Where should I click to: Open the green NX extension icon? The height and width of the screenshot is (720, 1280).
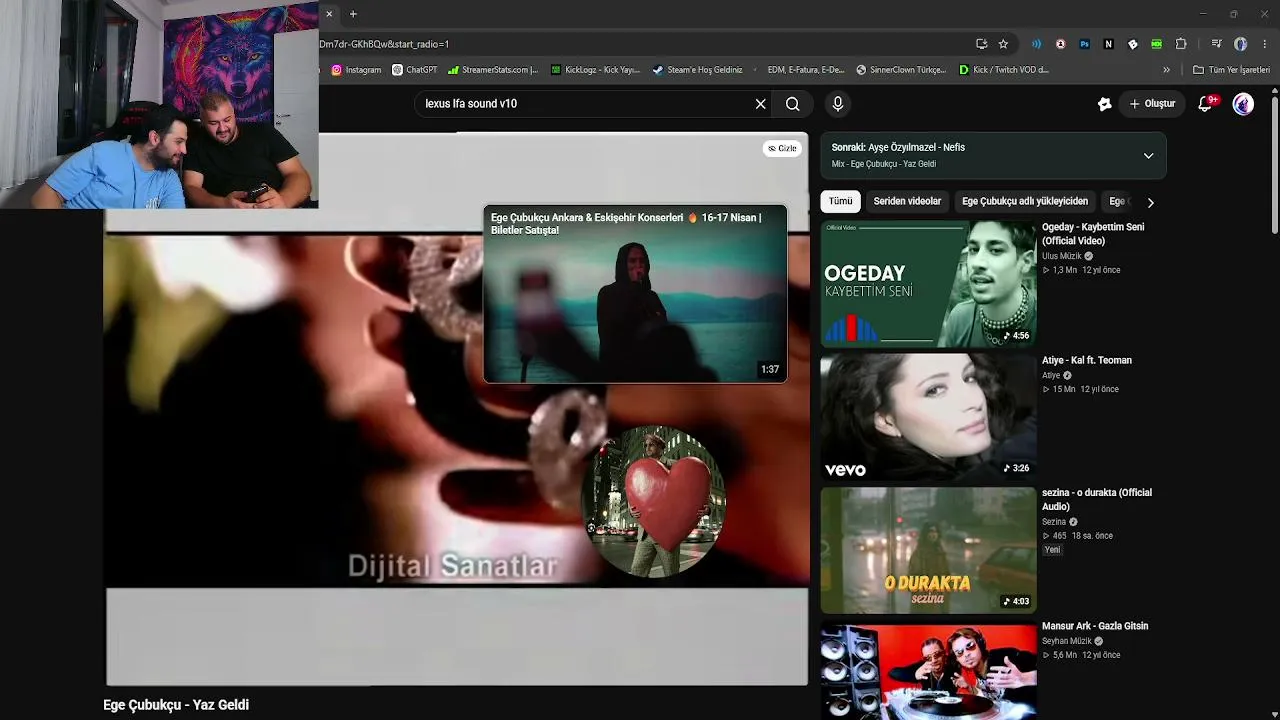click(x=1156, y=44)
